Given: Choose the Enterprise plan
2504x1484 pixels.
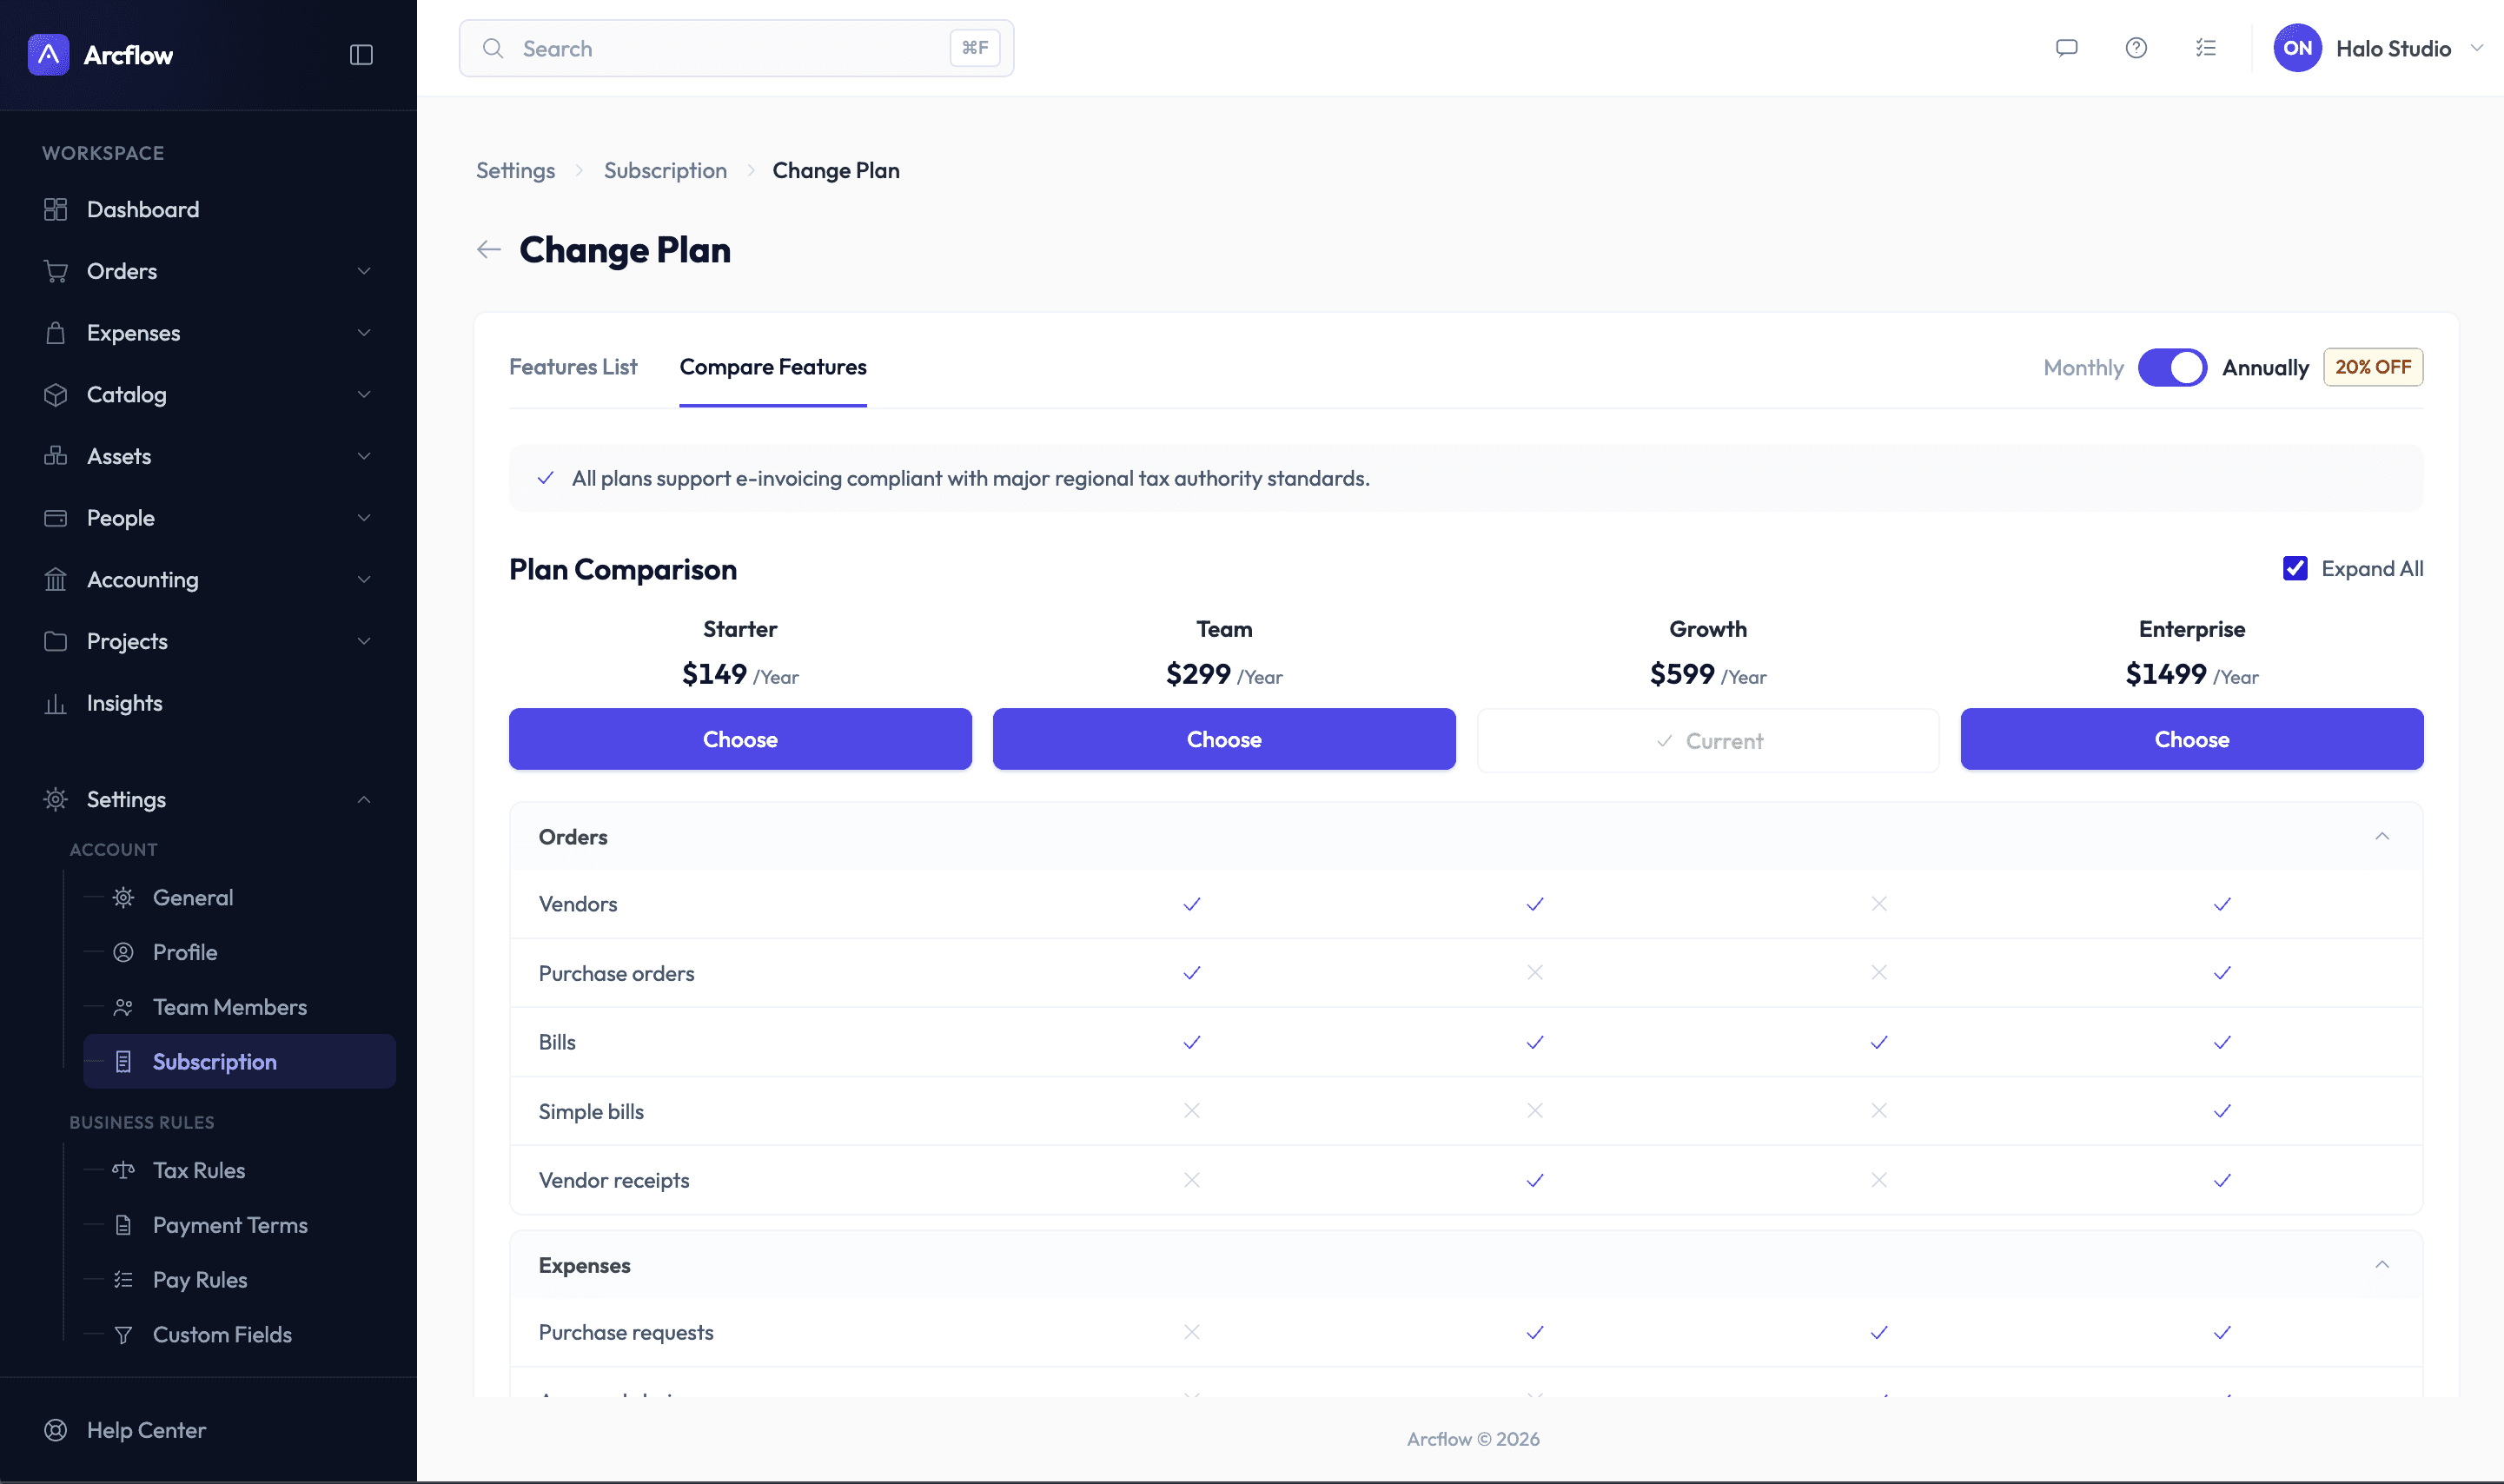Looking at the screenshot, I should [x=2192, y=739].
